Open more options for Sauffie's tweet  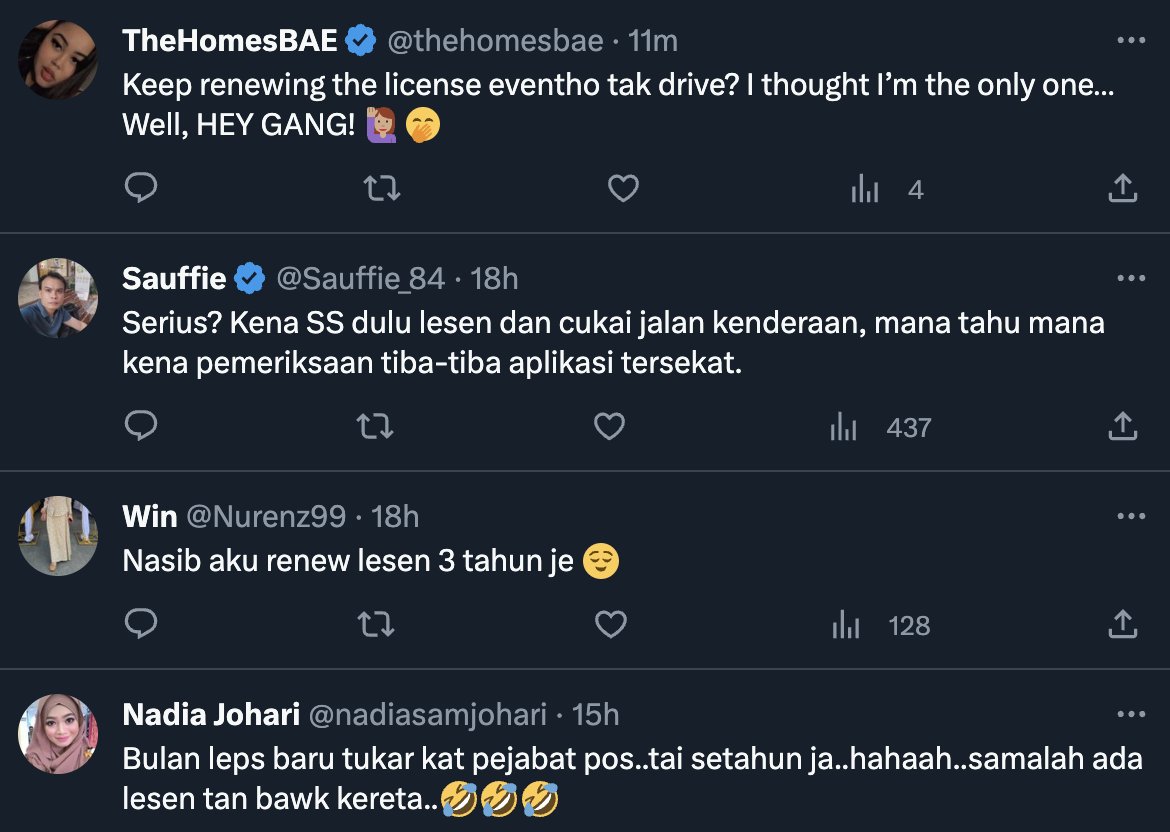point(1130,278)
